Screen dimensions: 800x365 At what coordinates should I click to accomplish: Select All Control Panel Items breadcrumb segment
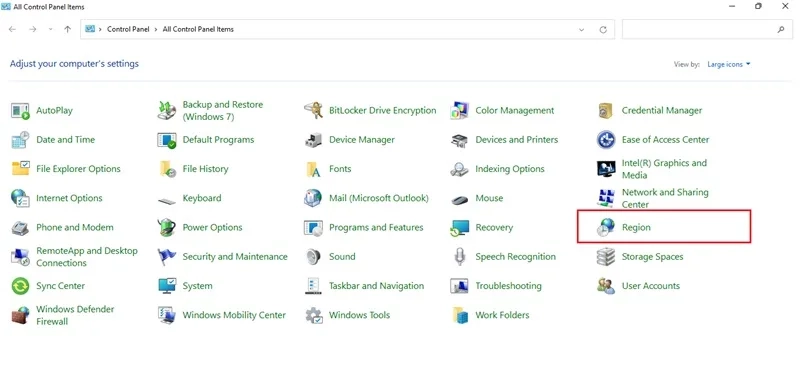pyautogui.click(x=198, y=30)
